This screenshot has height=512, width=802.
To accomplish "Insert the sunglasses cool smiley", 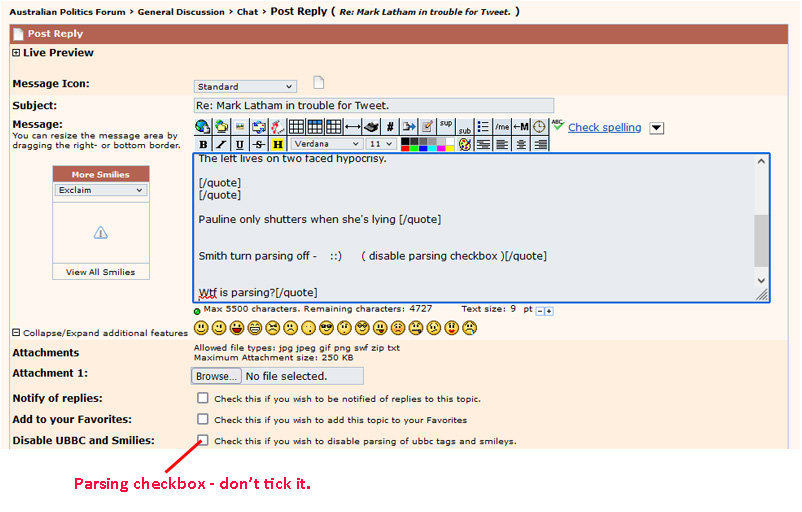I will coord(326,328).
